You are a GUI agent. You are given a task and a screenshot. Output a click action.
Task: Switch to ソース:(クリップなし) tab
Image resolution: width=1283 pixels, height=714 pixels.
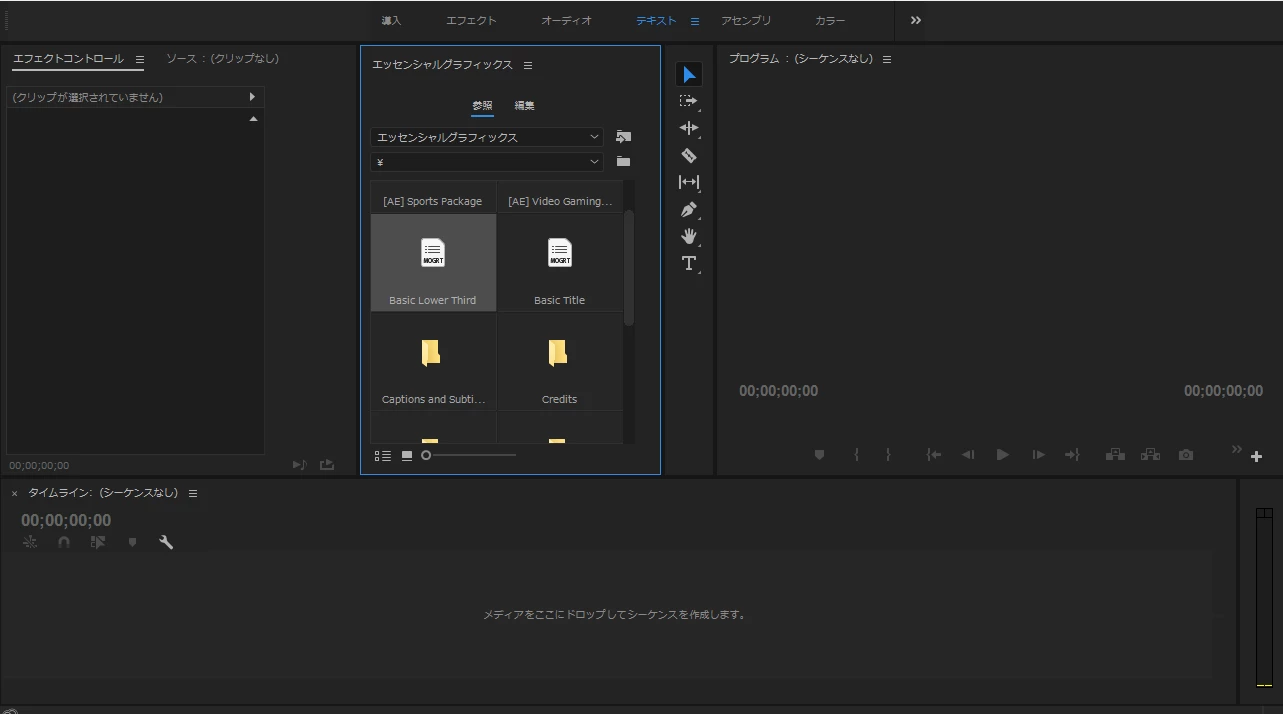222,59
